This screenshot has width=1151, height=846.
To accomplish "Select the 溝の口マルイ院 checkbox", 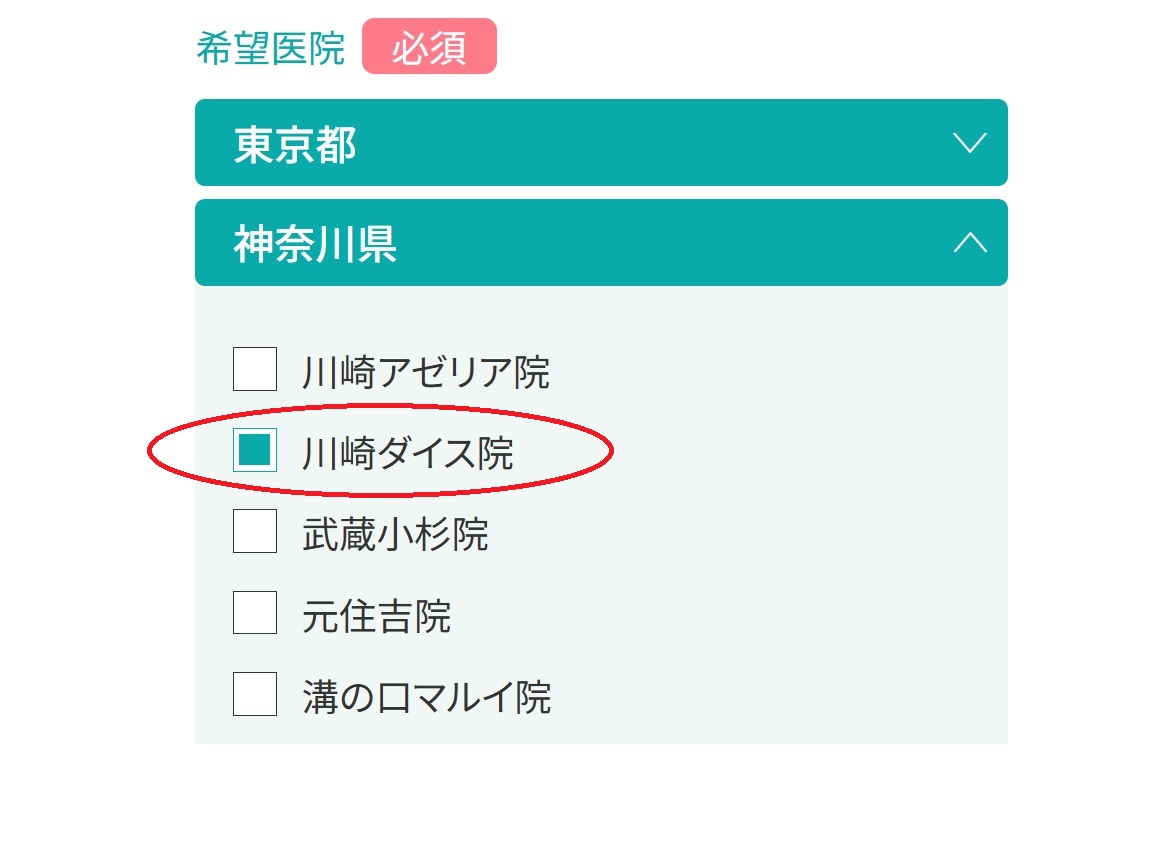I will click(255, 694).
